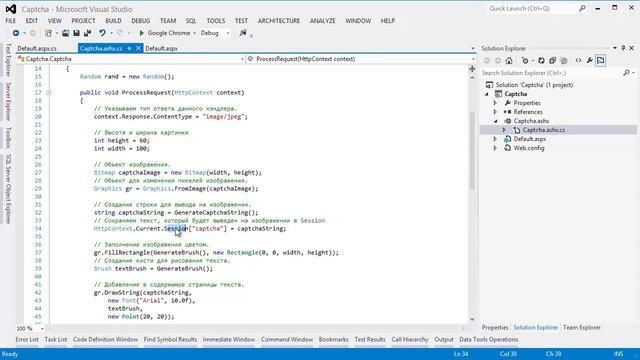
Task: Open the FILE menu
Action: [x=11, y=21]
